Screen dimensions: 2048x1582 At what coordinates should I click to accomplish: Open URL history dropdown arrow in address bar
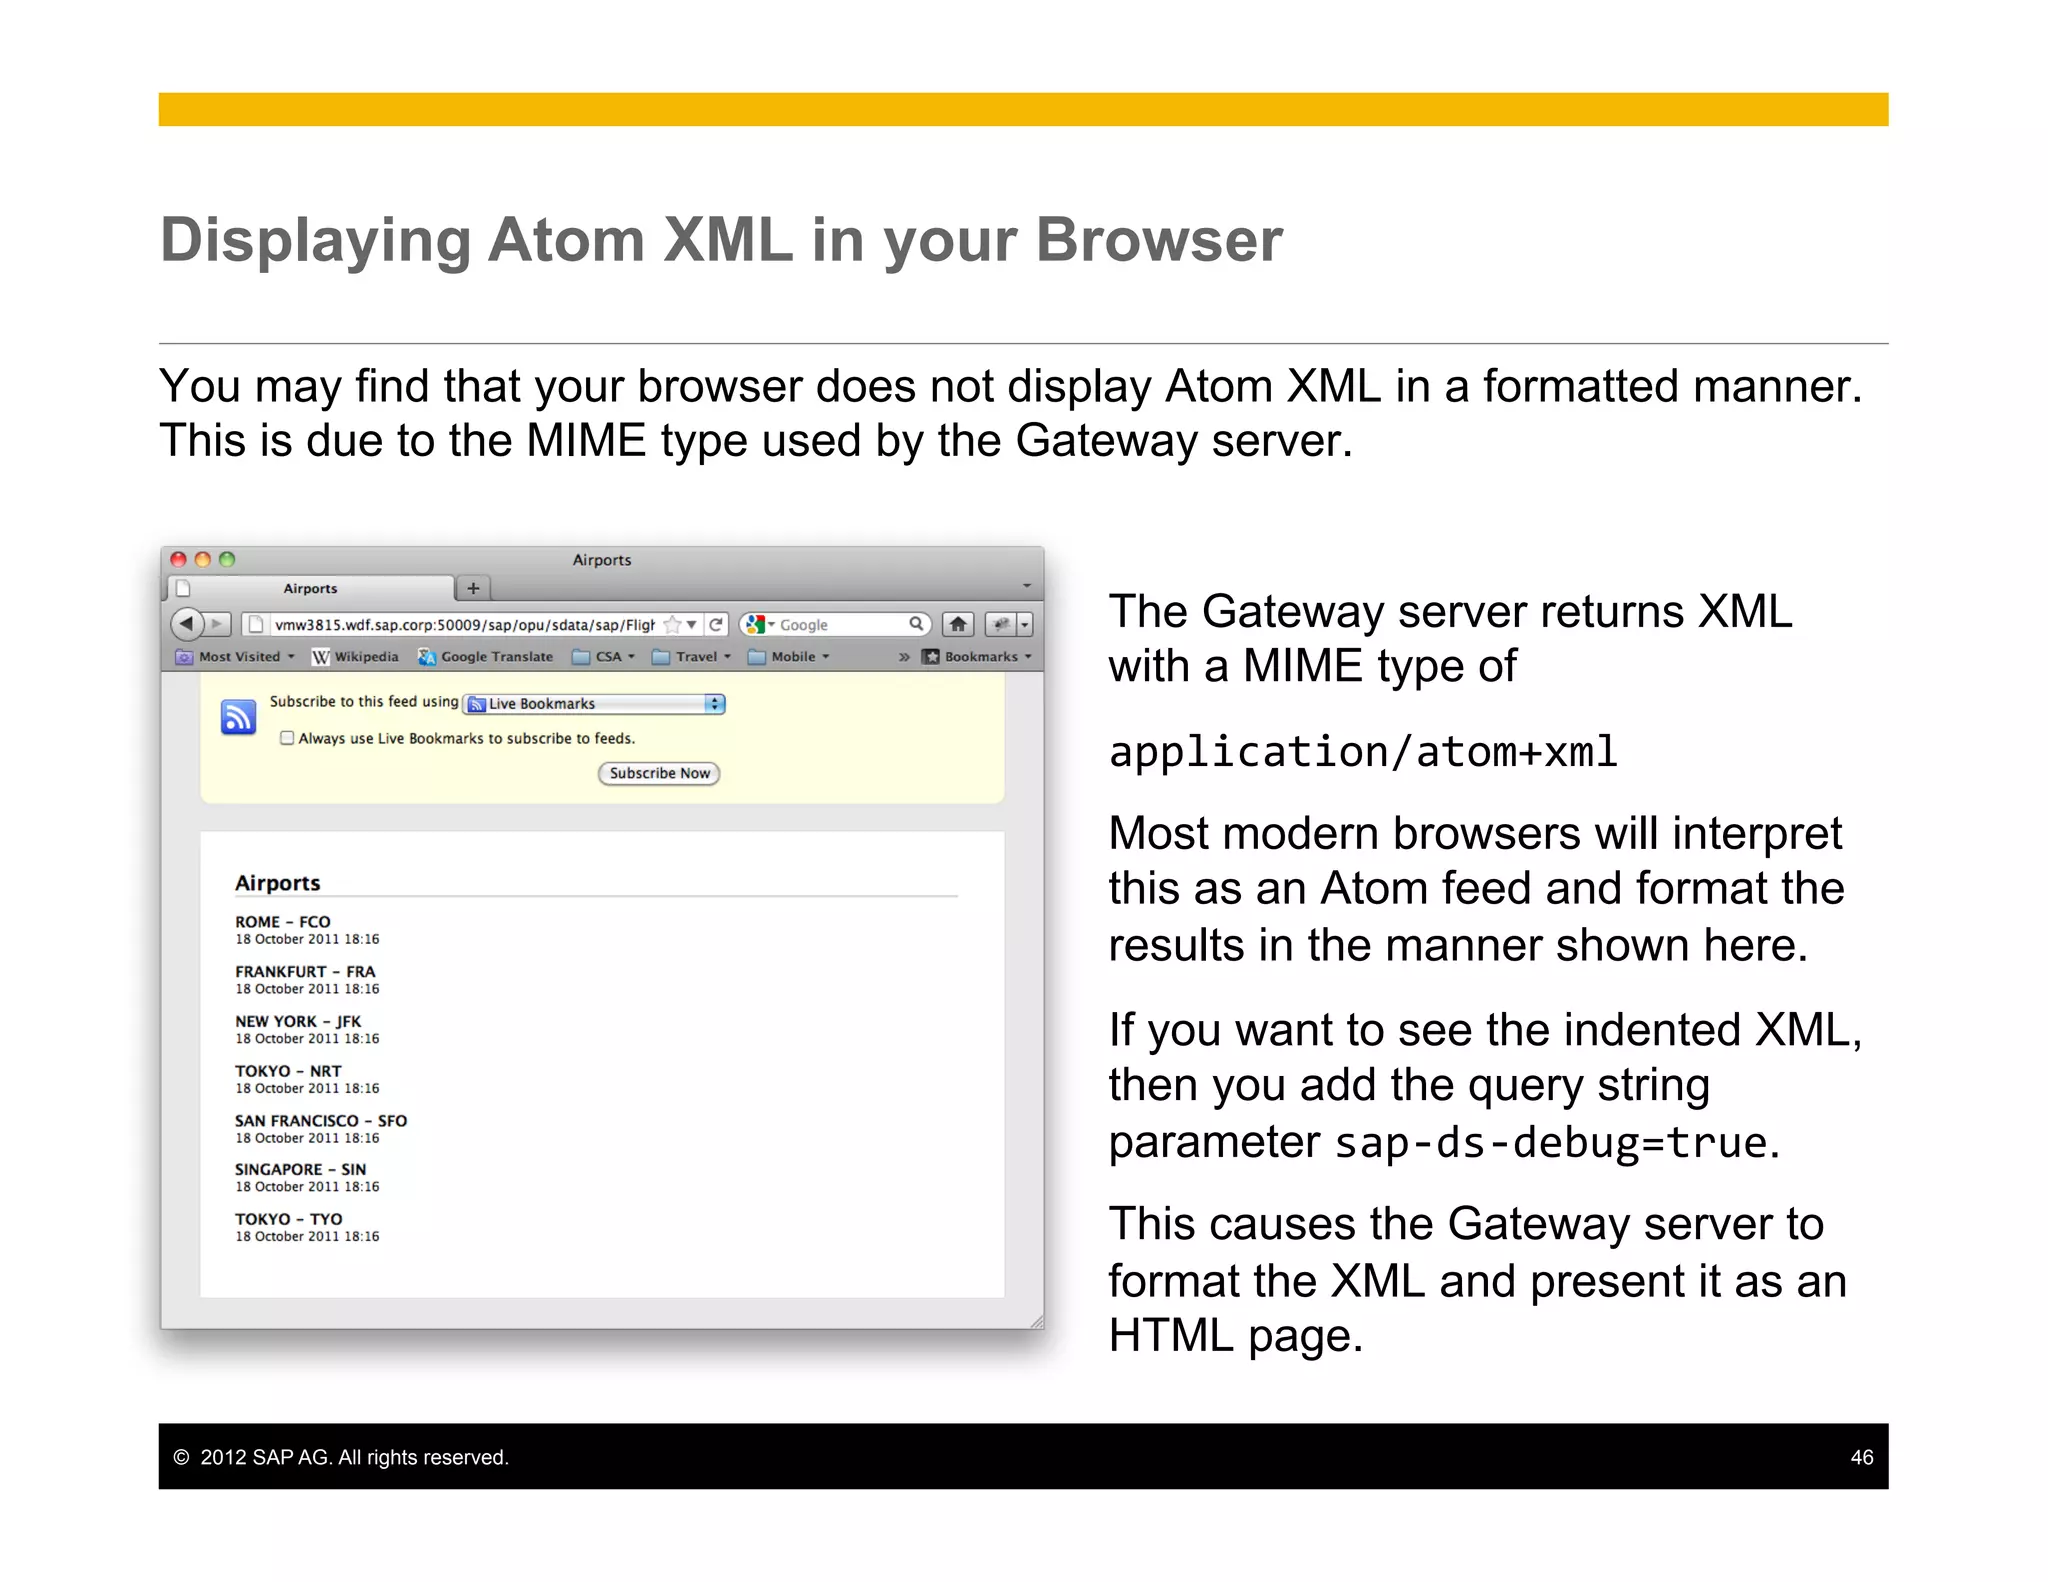tap(691, 625)
